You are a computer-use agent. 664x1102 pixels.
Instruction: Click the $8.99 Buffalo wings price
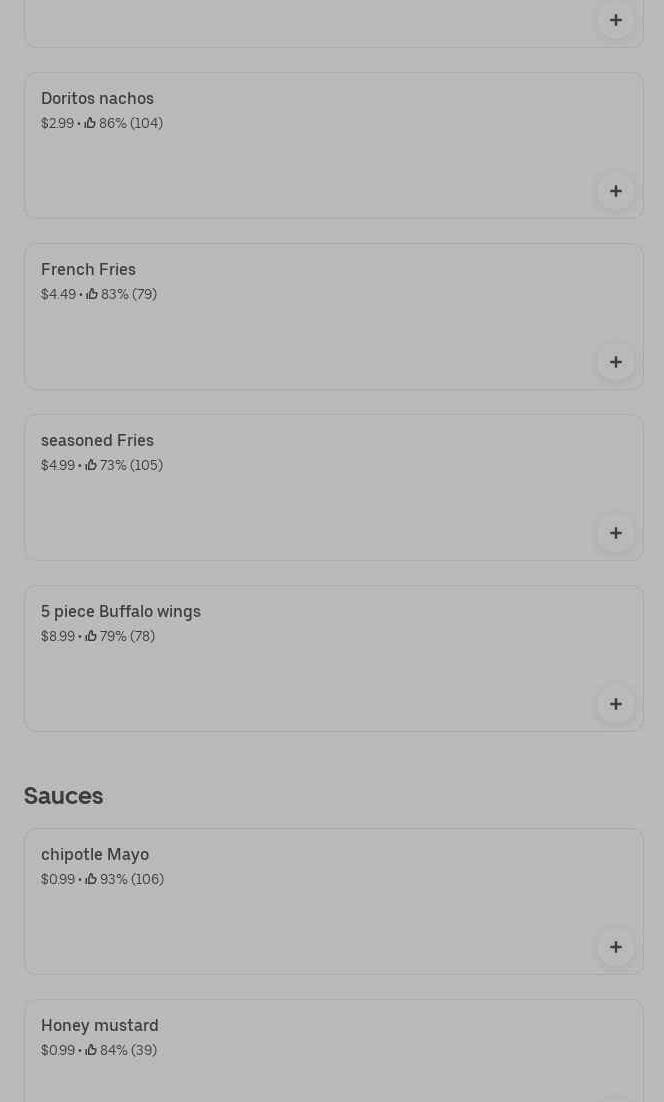point(58,636)
